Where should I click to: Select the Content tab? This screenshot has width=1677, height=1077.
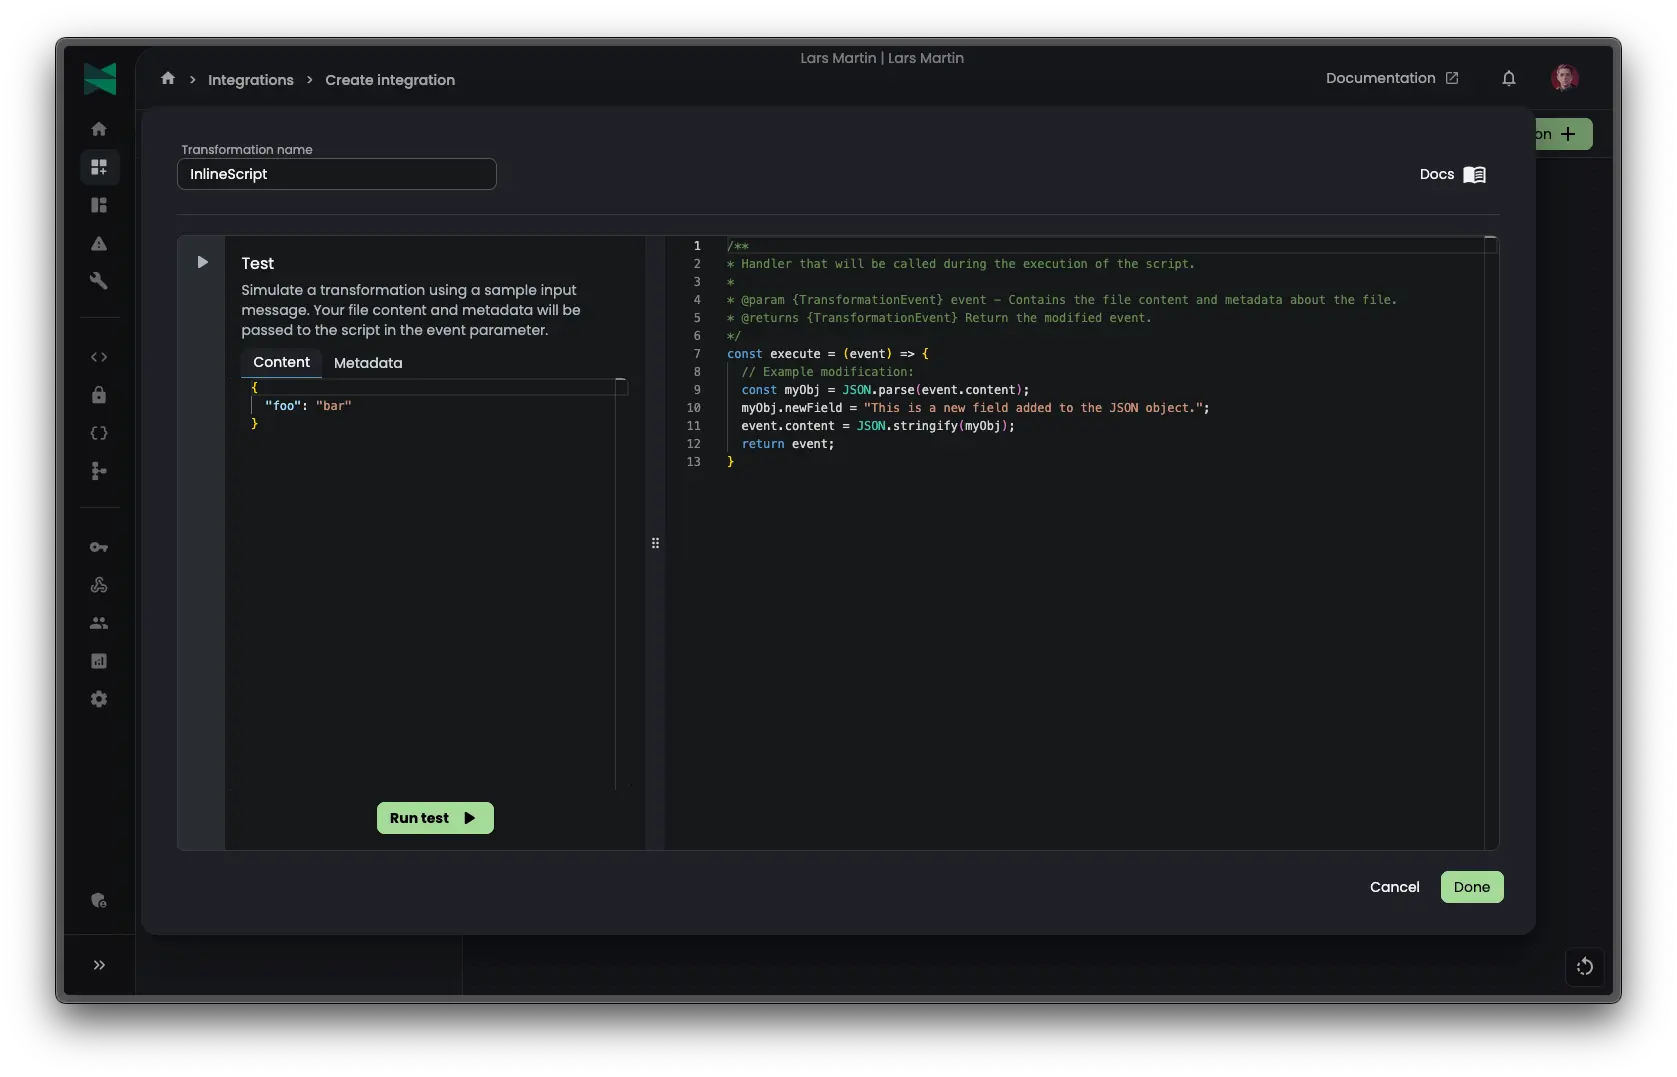[280, 362]
